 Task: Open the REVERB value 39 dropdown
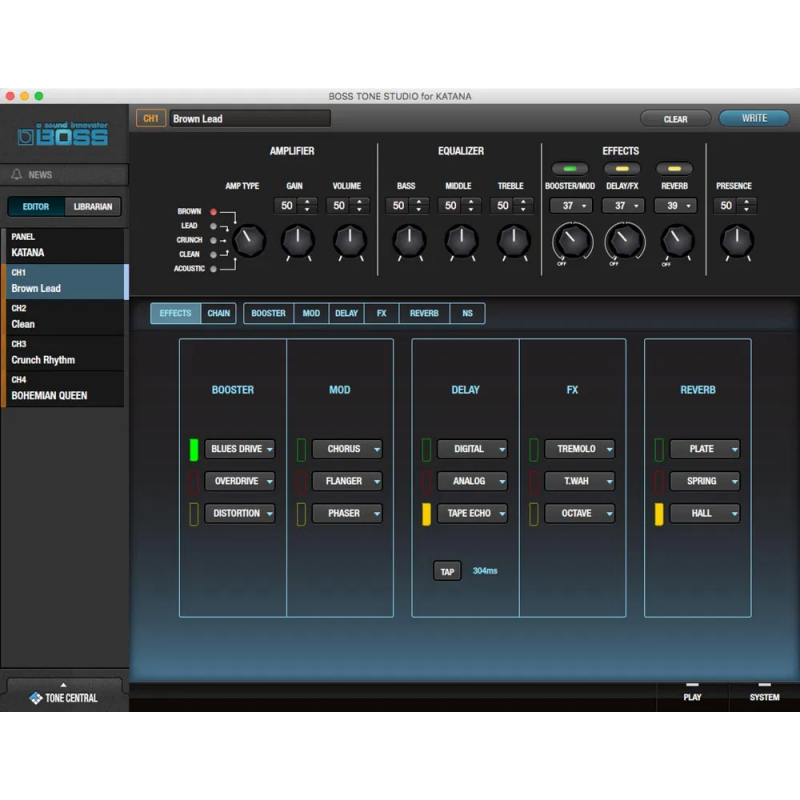[676, 206]
